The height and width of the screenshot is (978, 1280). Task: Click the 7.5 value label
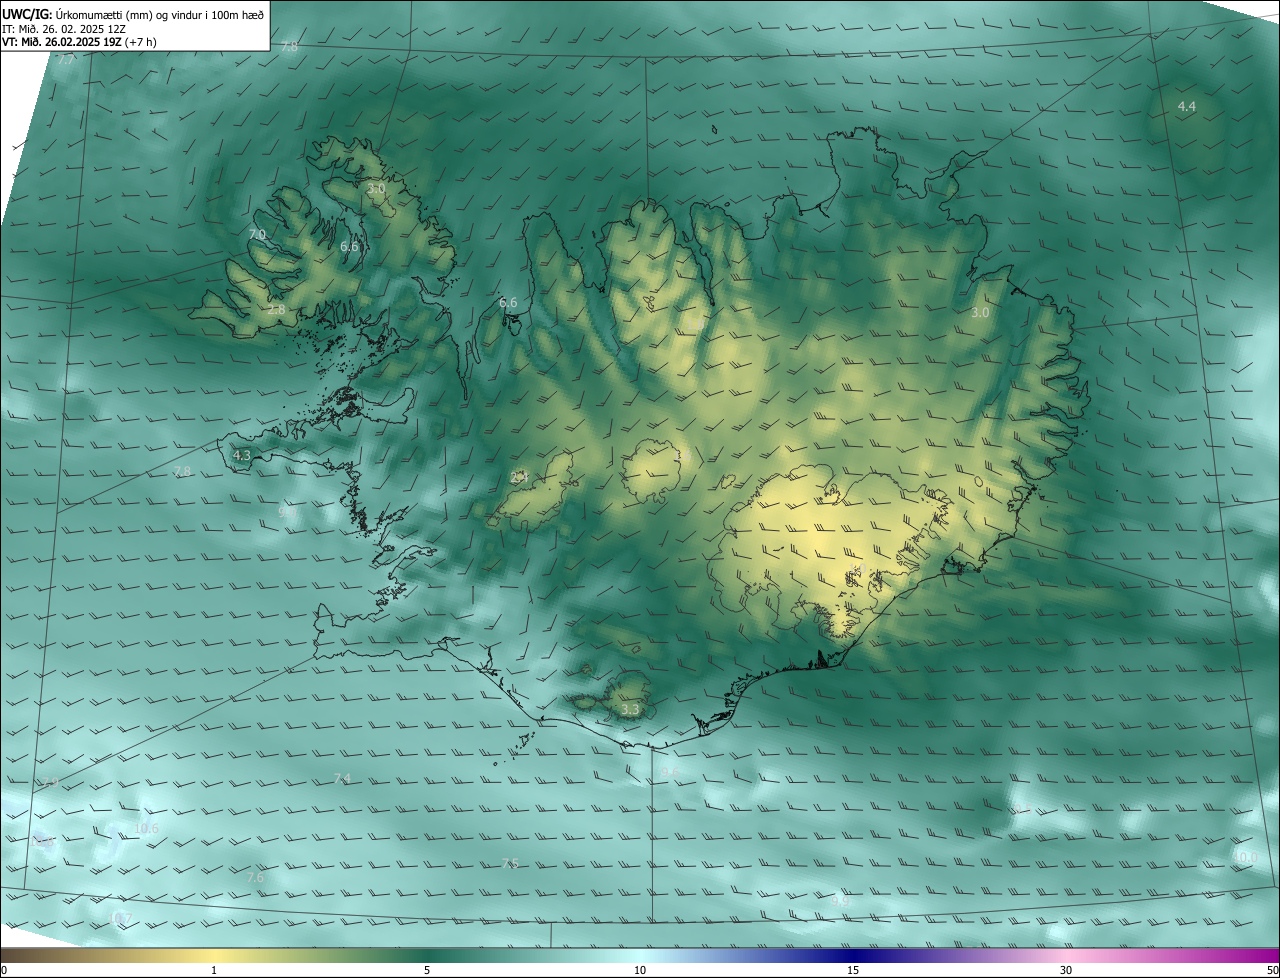point(510,863)
